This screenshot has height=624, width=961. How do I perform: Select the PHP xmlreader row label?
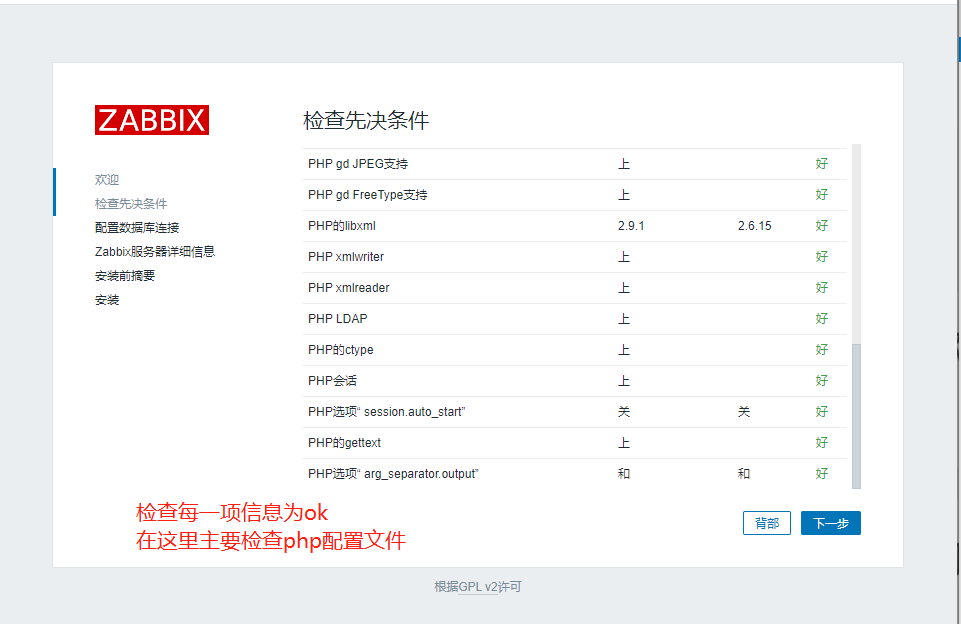click(349, 287)
